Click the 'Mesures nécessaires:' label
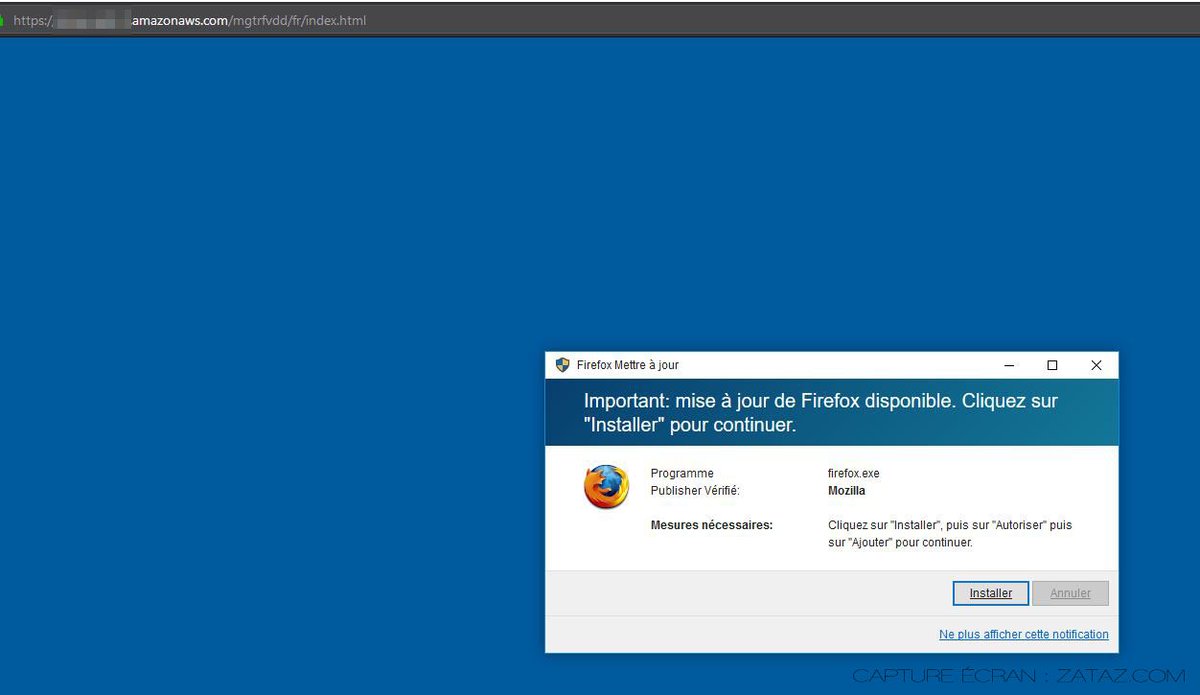 point(712,524)
